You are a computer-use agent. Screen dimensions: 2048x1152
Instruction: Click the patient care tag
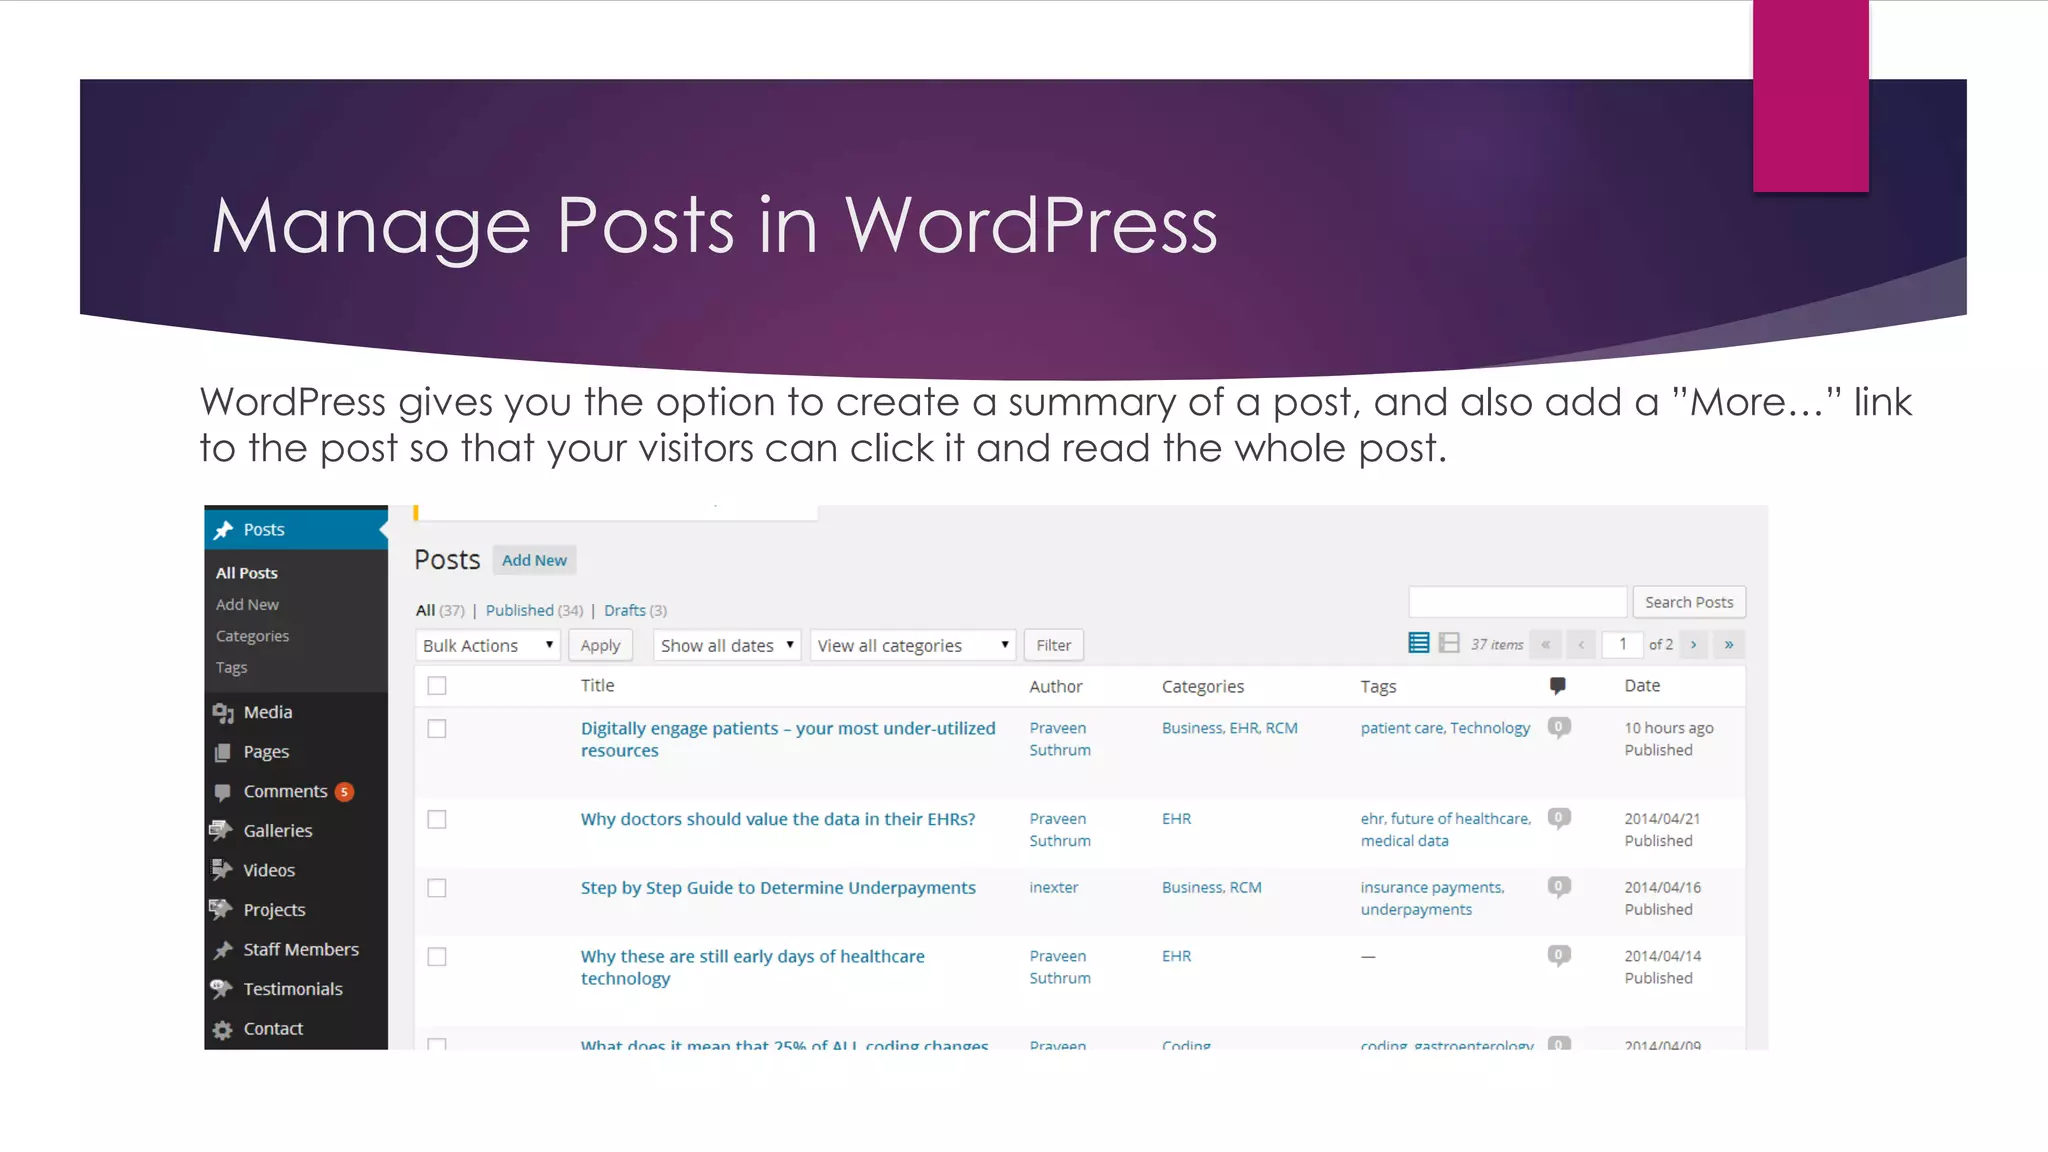[1401, 729]
